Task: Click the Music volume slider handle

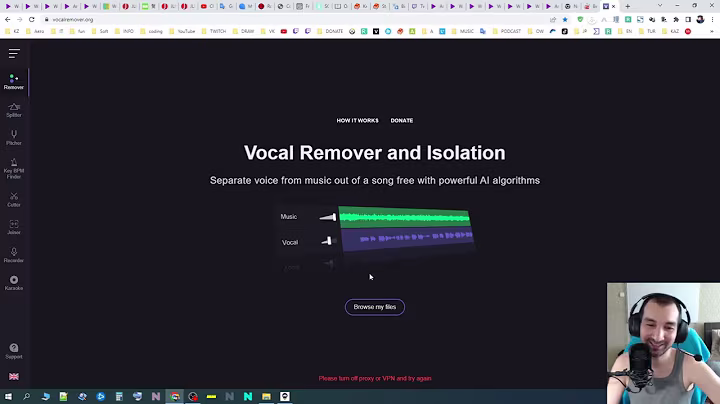Action: [334, 217]
